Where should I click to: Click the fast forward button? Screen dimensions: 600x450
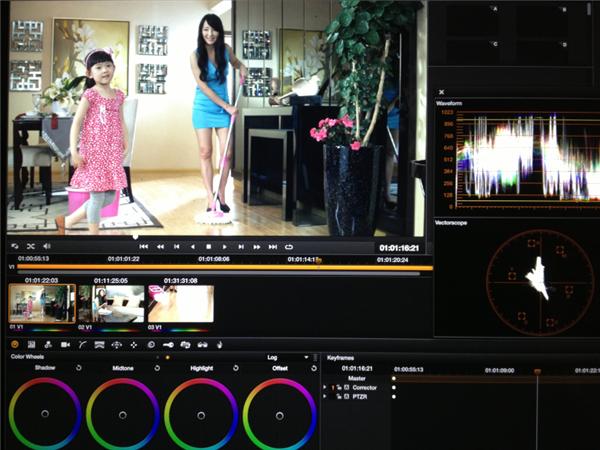click(x=257, y=247)
